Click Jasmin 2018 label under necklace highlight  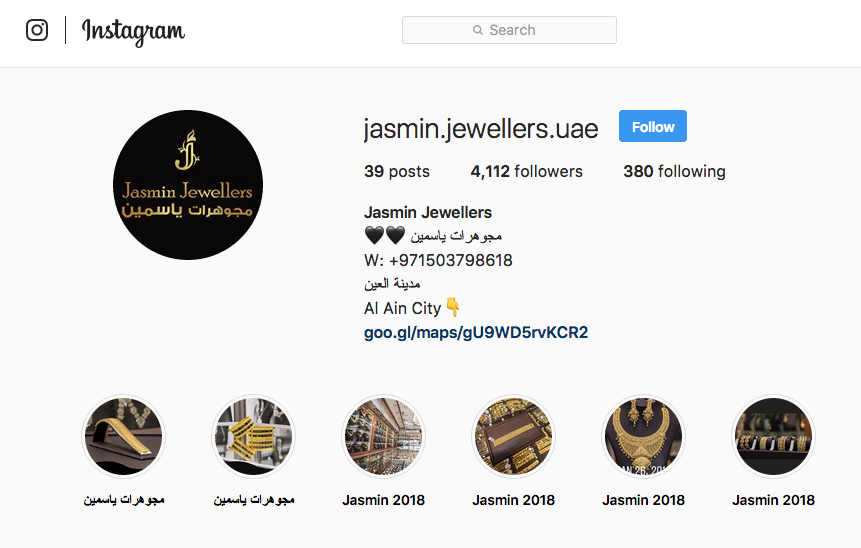click(x=644, y=500)
